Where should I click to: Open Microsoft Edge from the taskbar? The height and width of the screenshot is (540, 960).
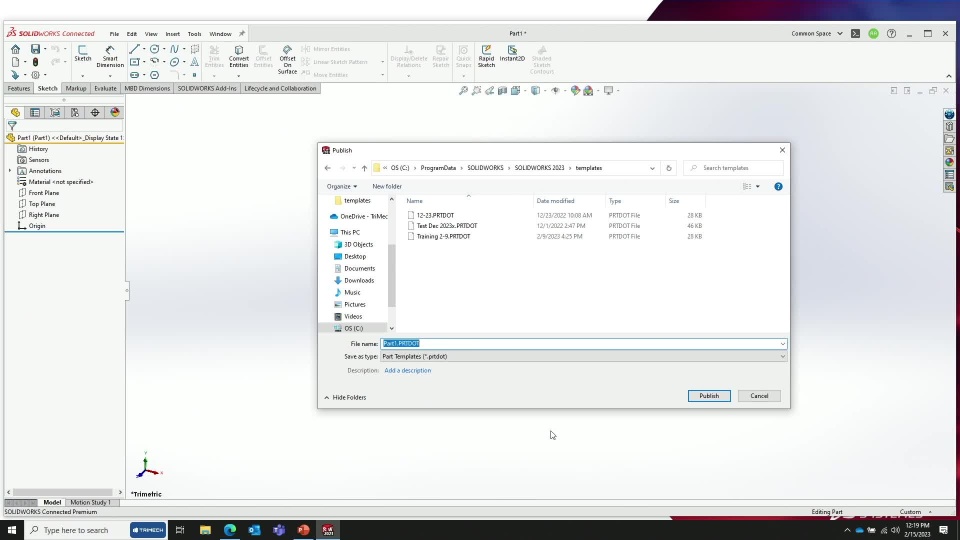230,530
